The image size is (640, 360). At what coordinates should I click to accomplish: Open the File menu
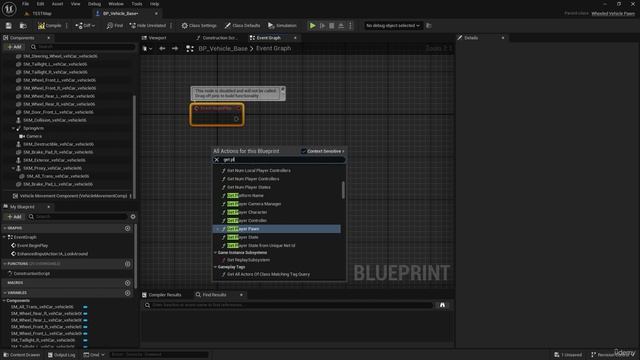click(x=25, y=4)
